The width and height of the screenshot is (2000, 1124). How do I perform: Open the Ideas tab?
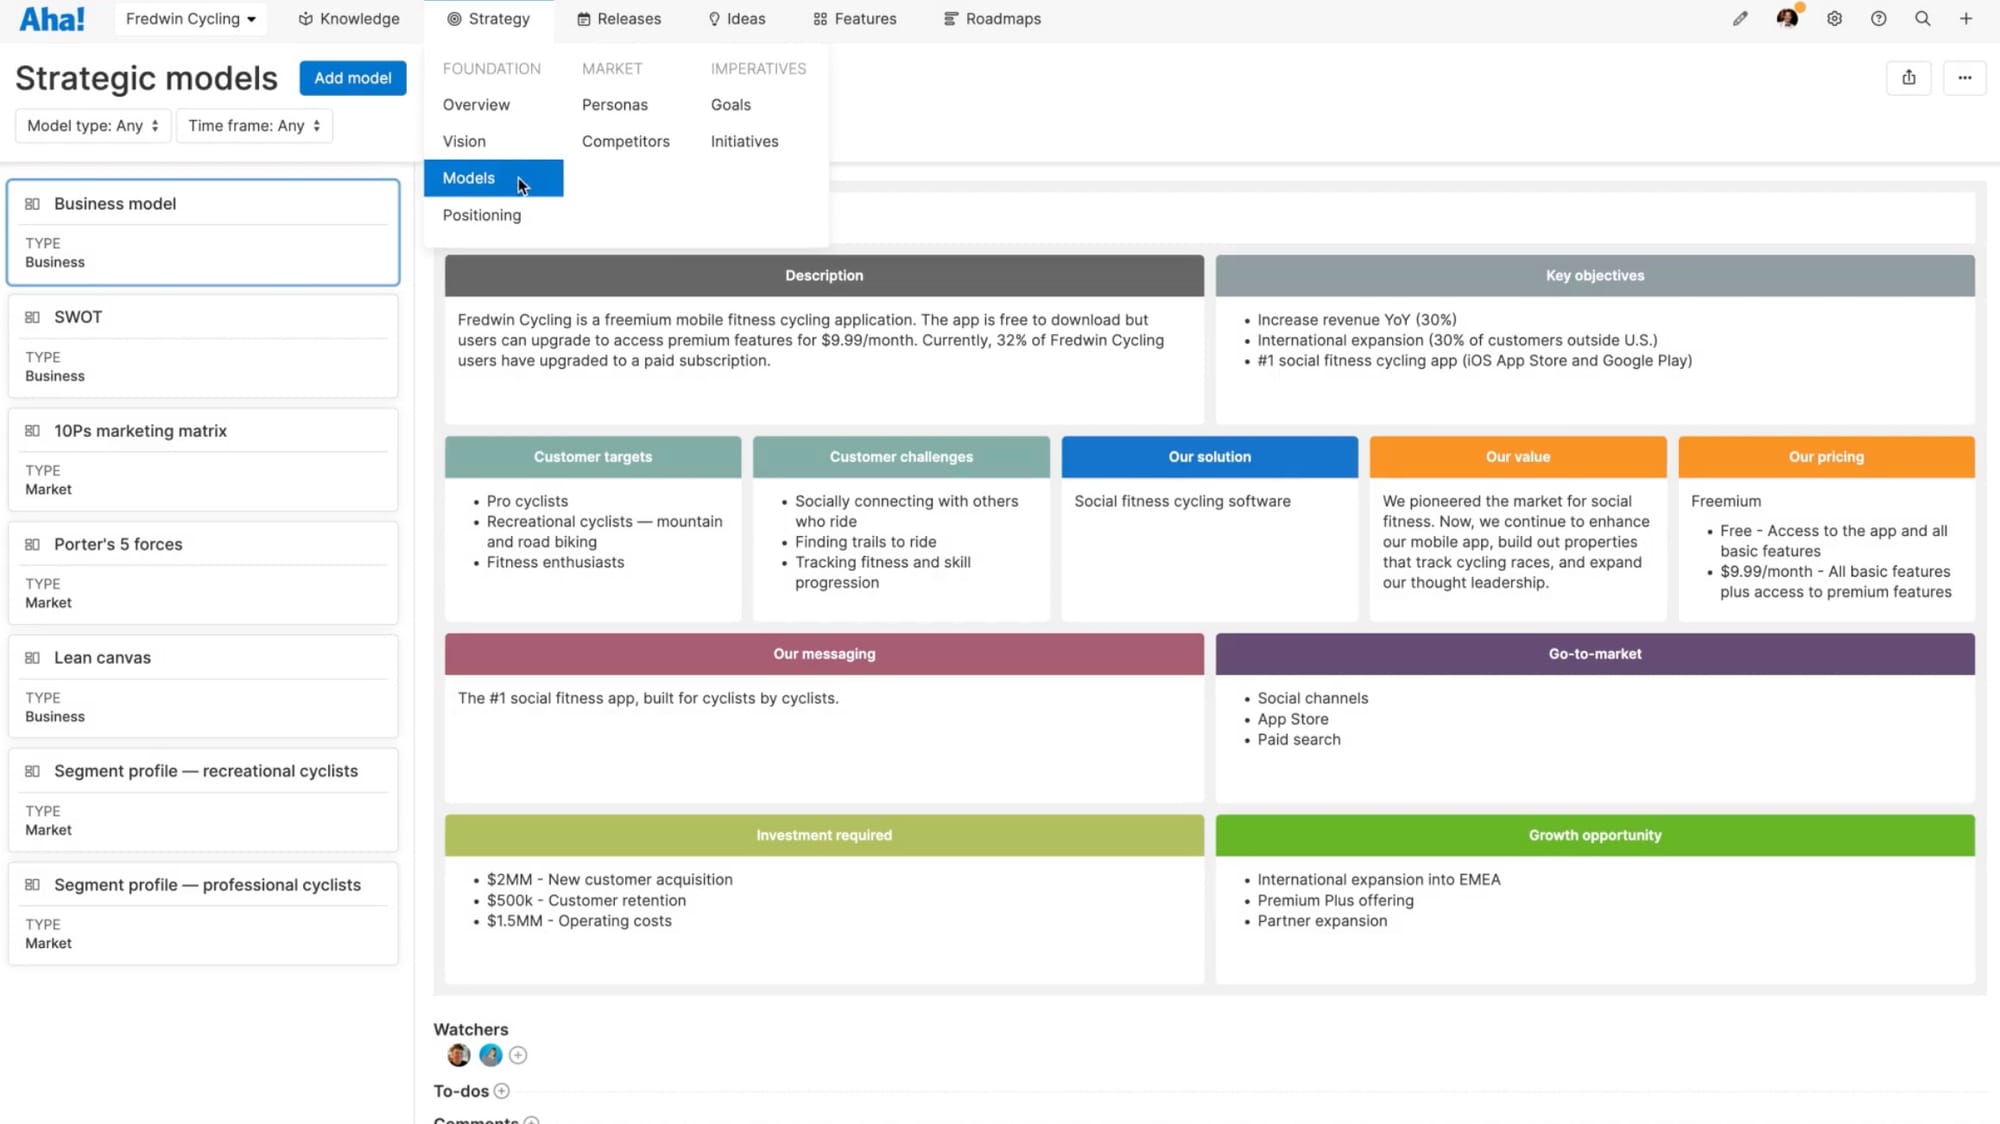(x=737, y=19)
